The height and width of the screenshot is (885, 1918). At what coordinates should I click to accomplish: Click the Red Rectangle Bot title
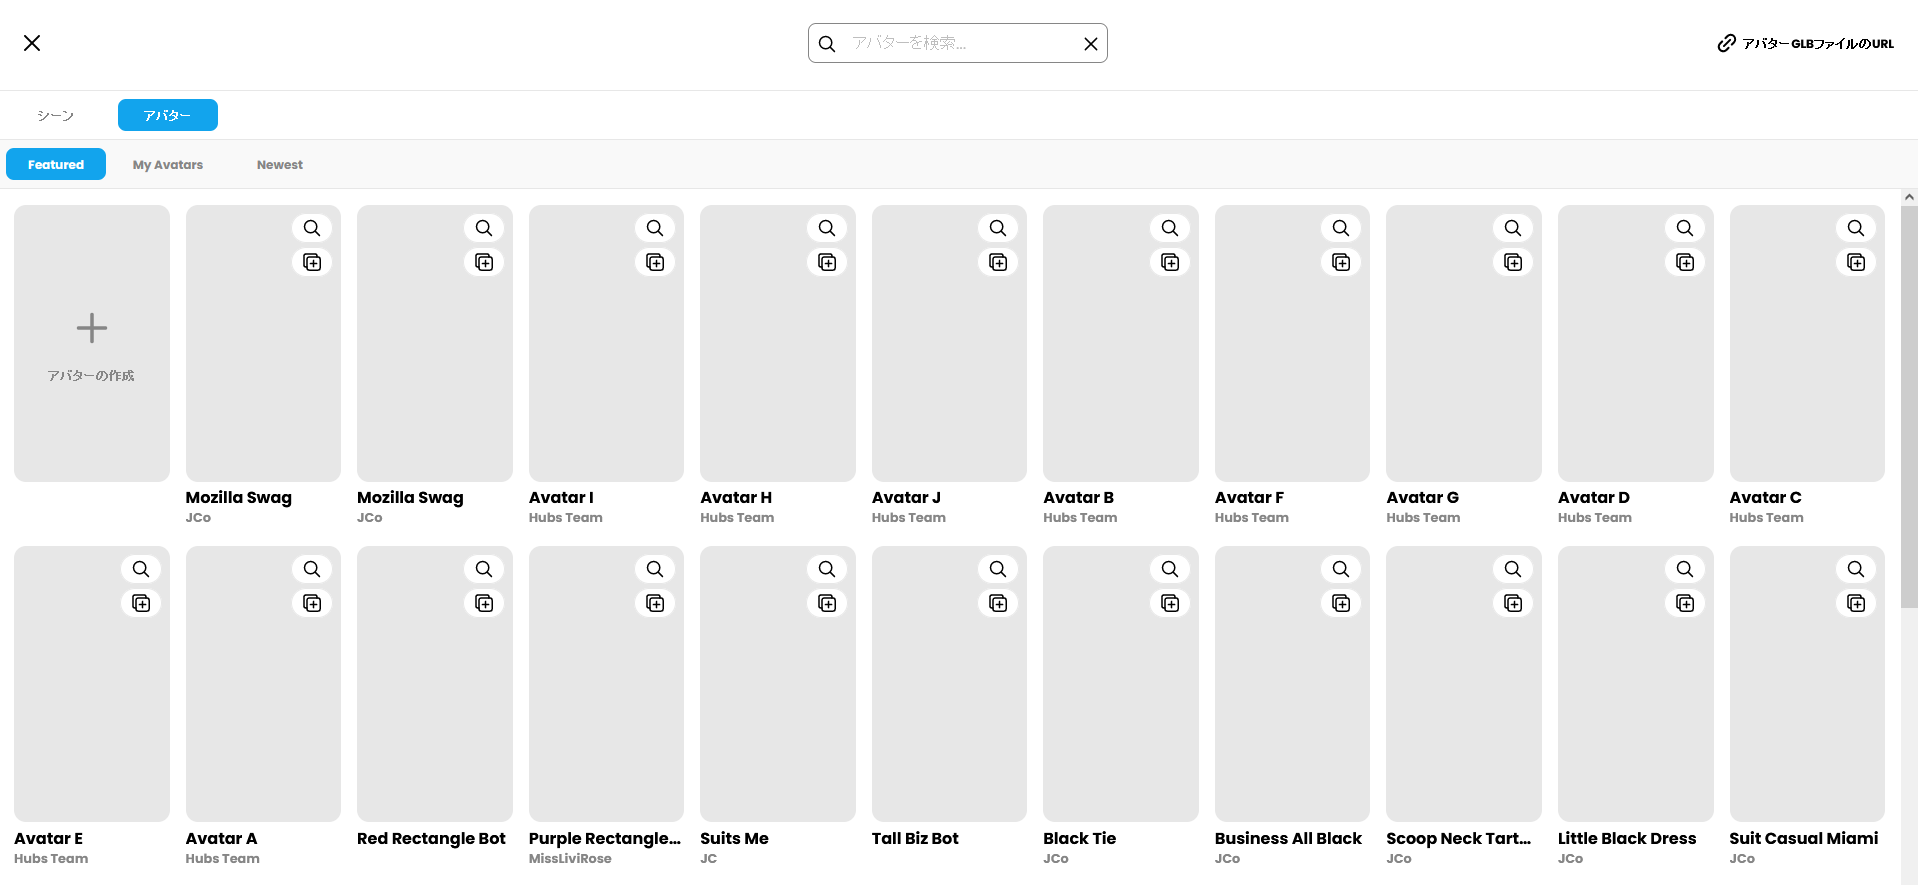pos(431,838)
